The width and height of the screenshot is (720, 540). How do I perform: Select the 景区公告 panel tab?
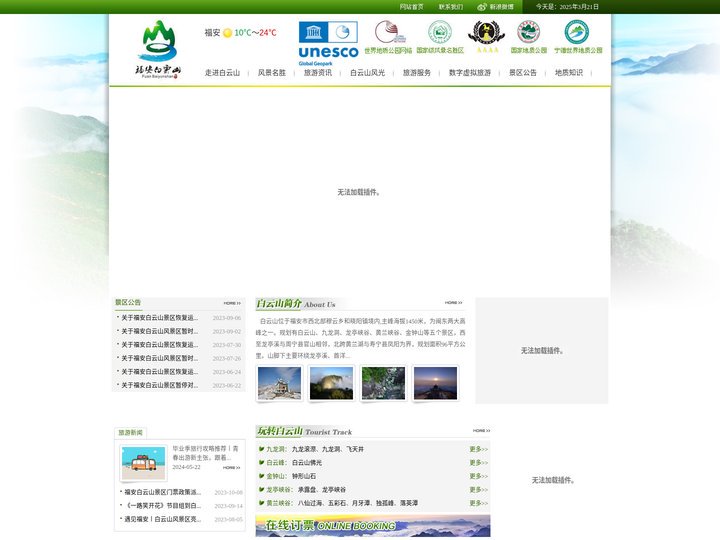[x=128, y=303]
